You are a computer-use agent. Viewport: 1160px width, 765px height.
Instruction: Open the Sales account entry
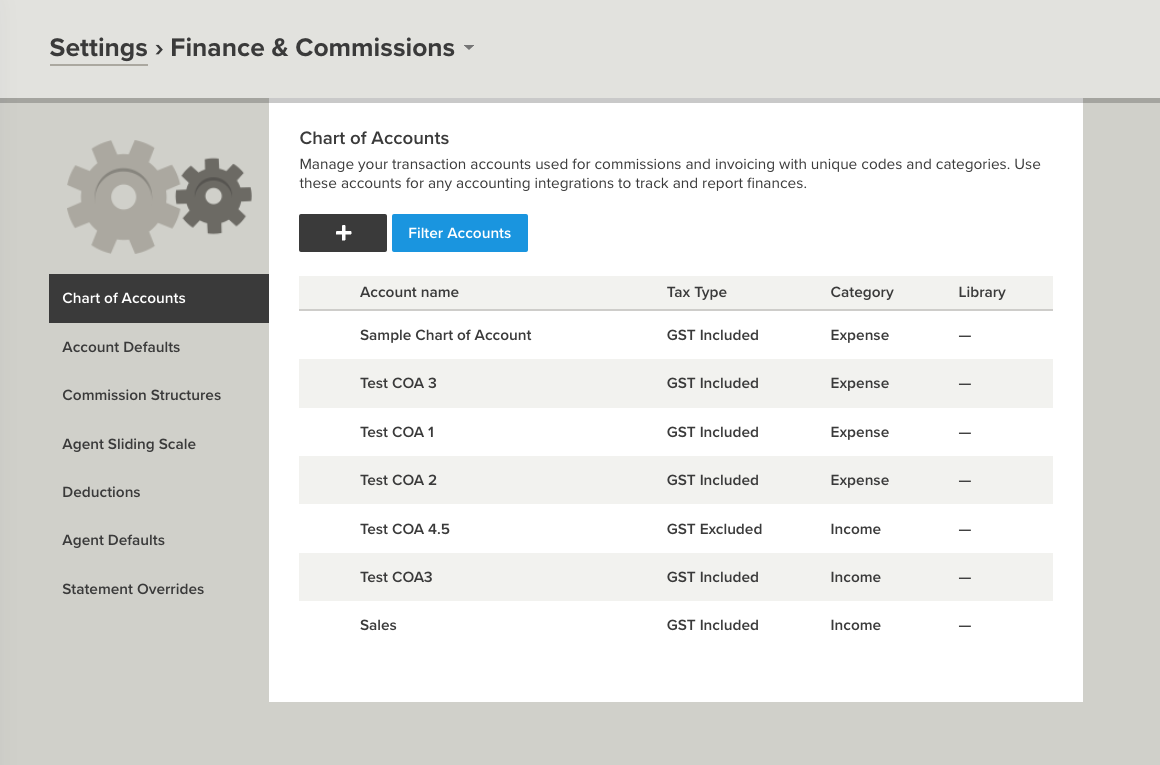[378, 625]
